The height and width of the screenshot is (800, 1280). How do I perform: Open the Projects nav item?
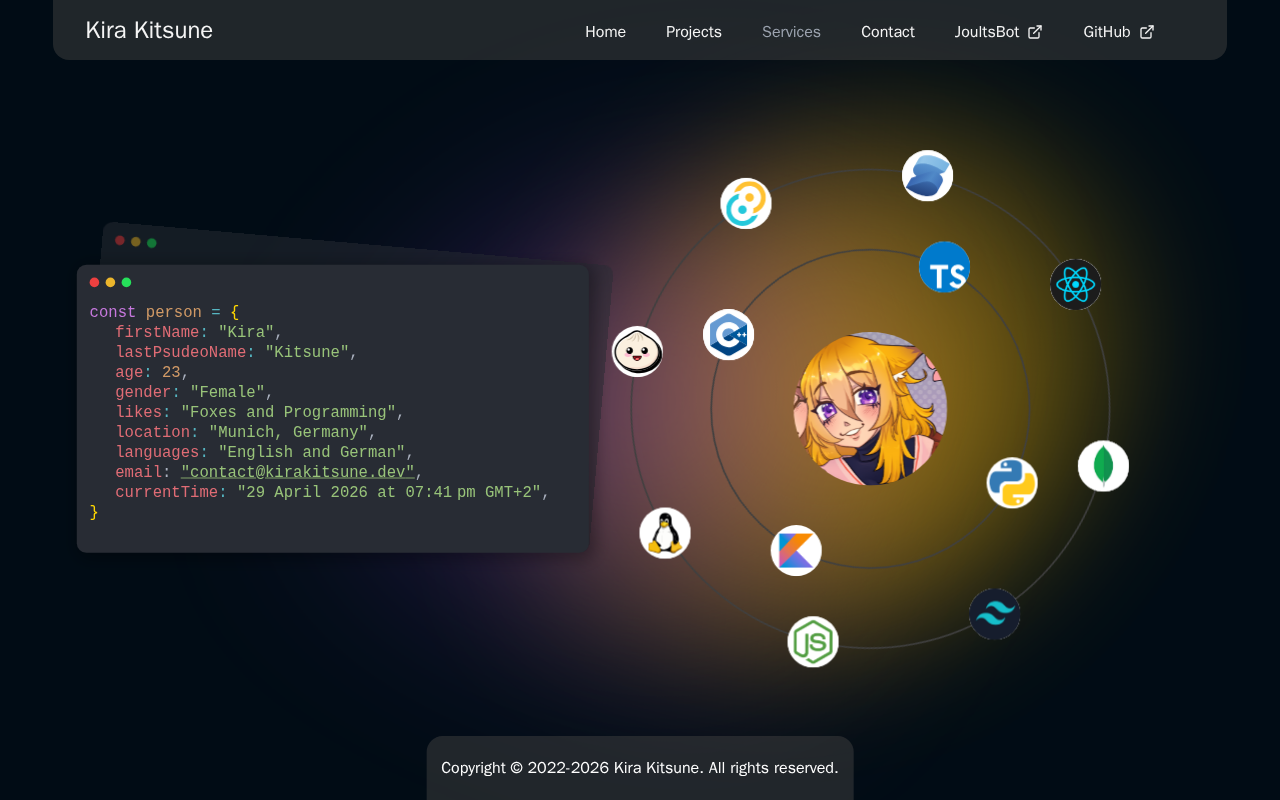pos(694,32)
